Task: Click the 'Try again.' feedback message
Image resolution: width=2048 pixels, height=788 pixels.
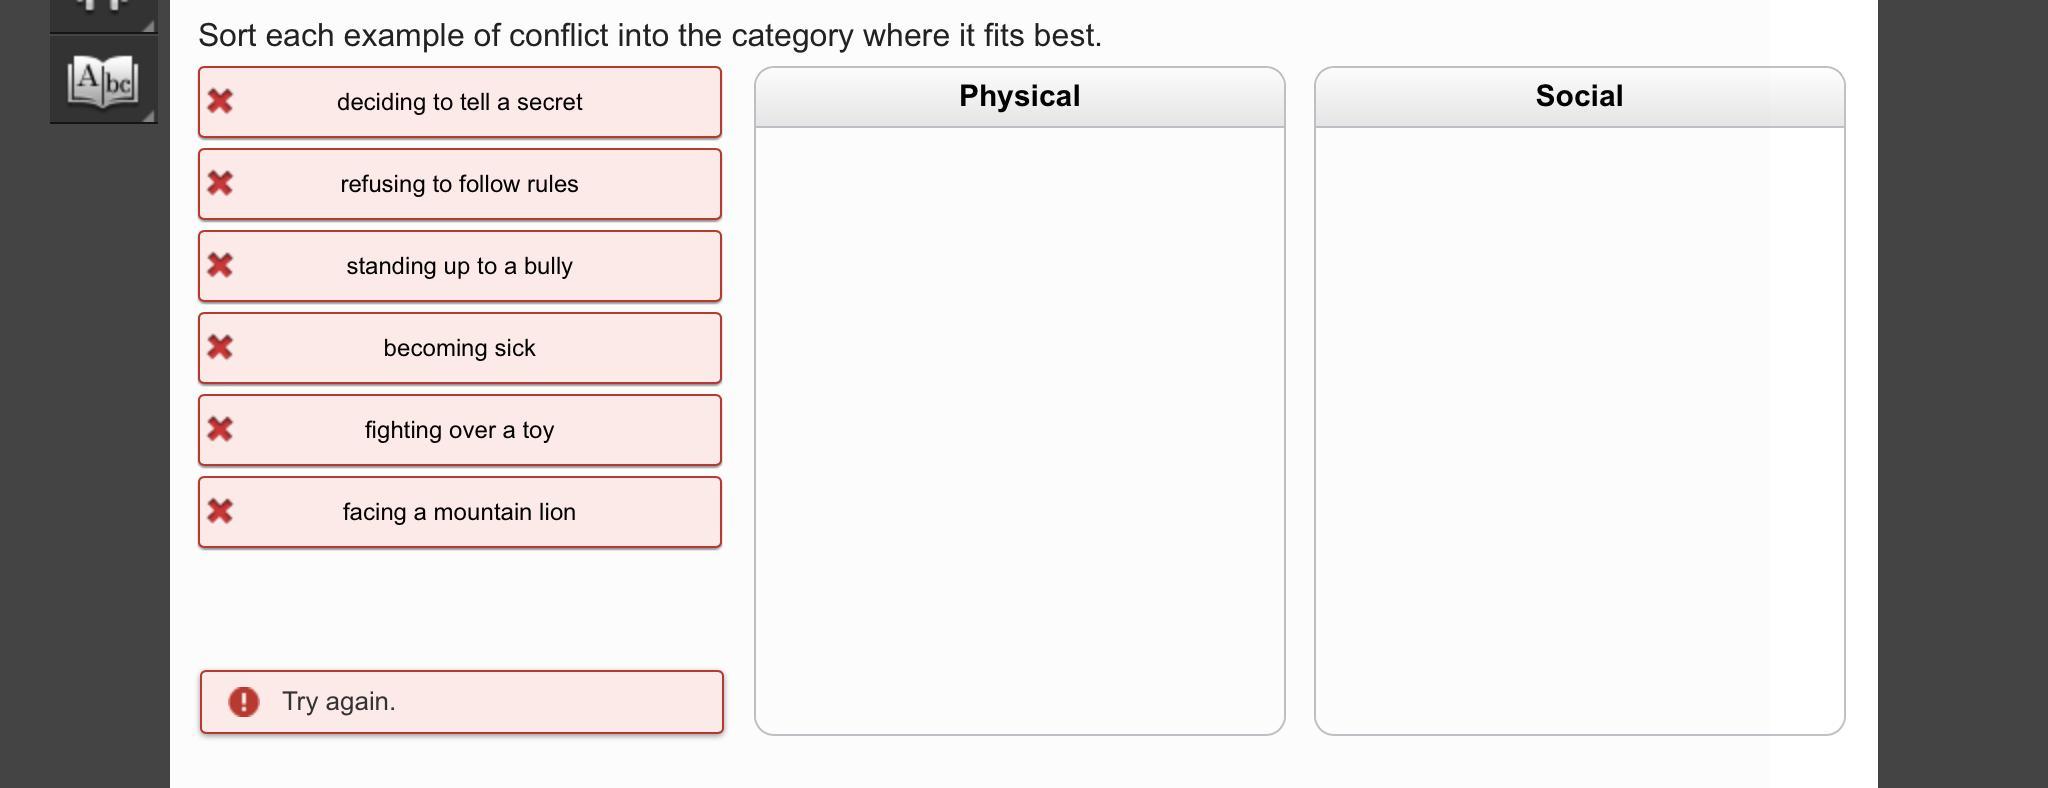Action: pos(339,702)
